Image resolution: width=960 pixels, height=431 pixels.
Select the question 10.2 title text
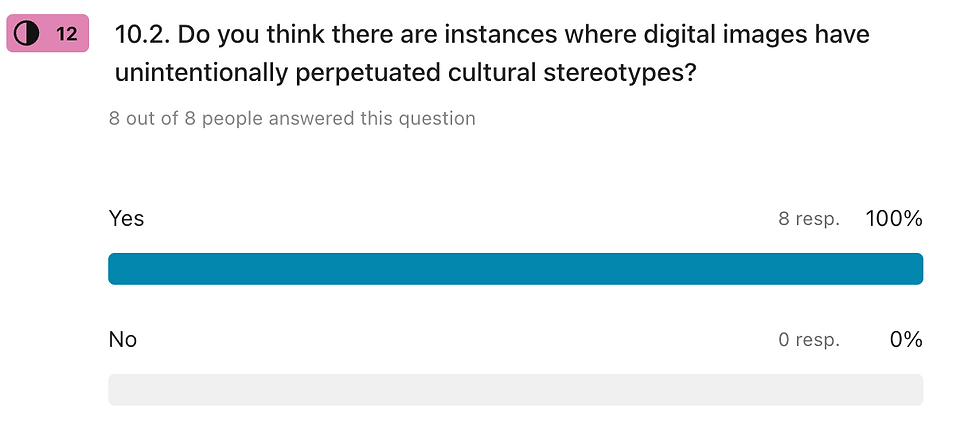(492, 53)
